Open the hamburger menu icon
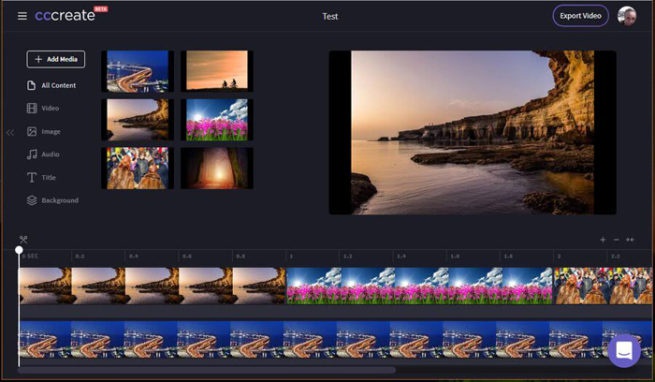Viewport: 655px width, 382px height. (22, 16)
